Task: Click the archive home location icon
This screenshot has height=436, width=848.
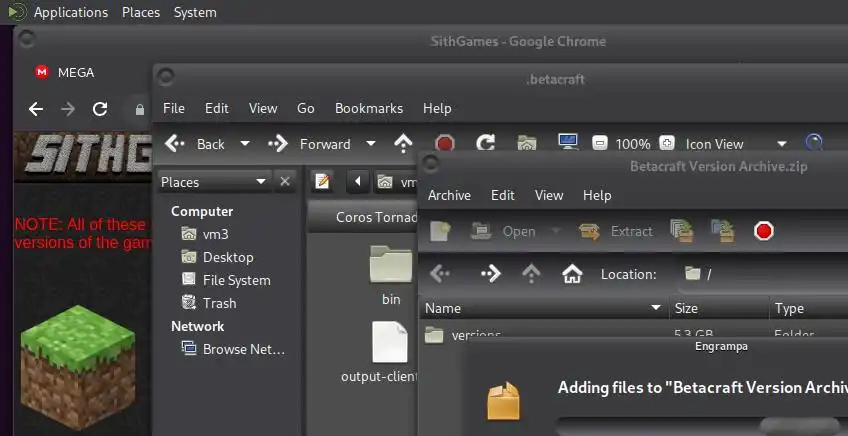Action: click(x=572, y=274)
